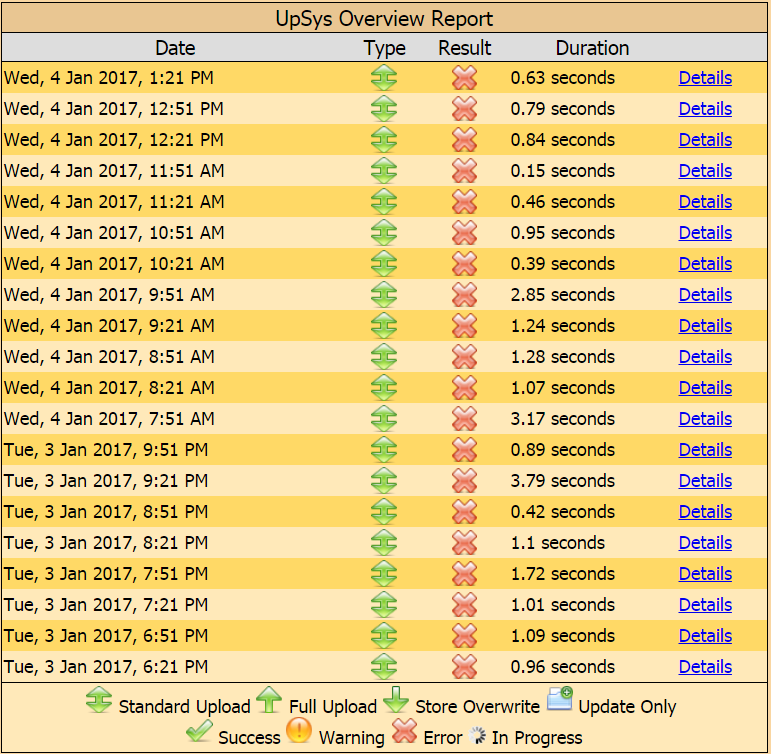Select the 2.85 seconds duration cell
Screen dimensions: 771x754
[563, 295]
